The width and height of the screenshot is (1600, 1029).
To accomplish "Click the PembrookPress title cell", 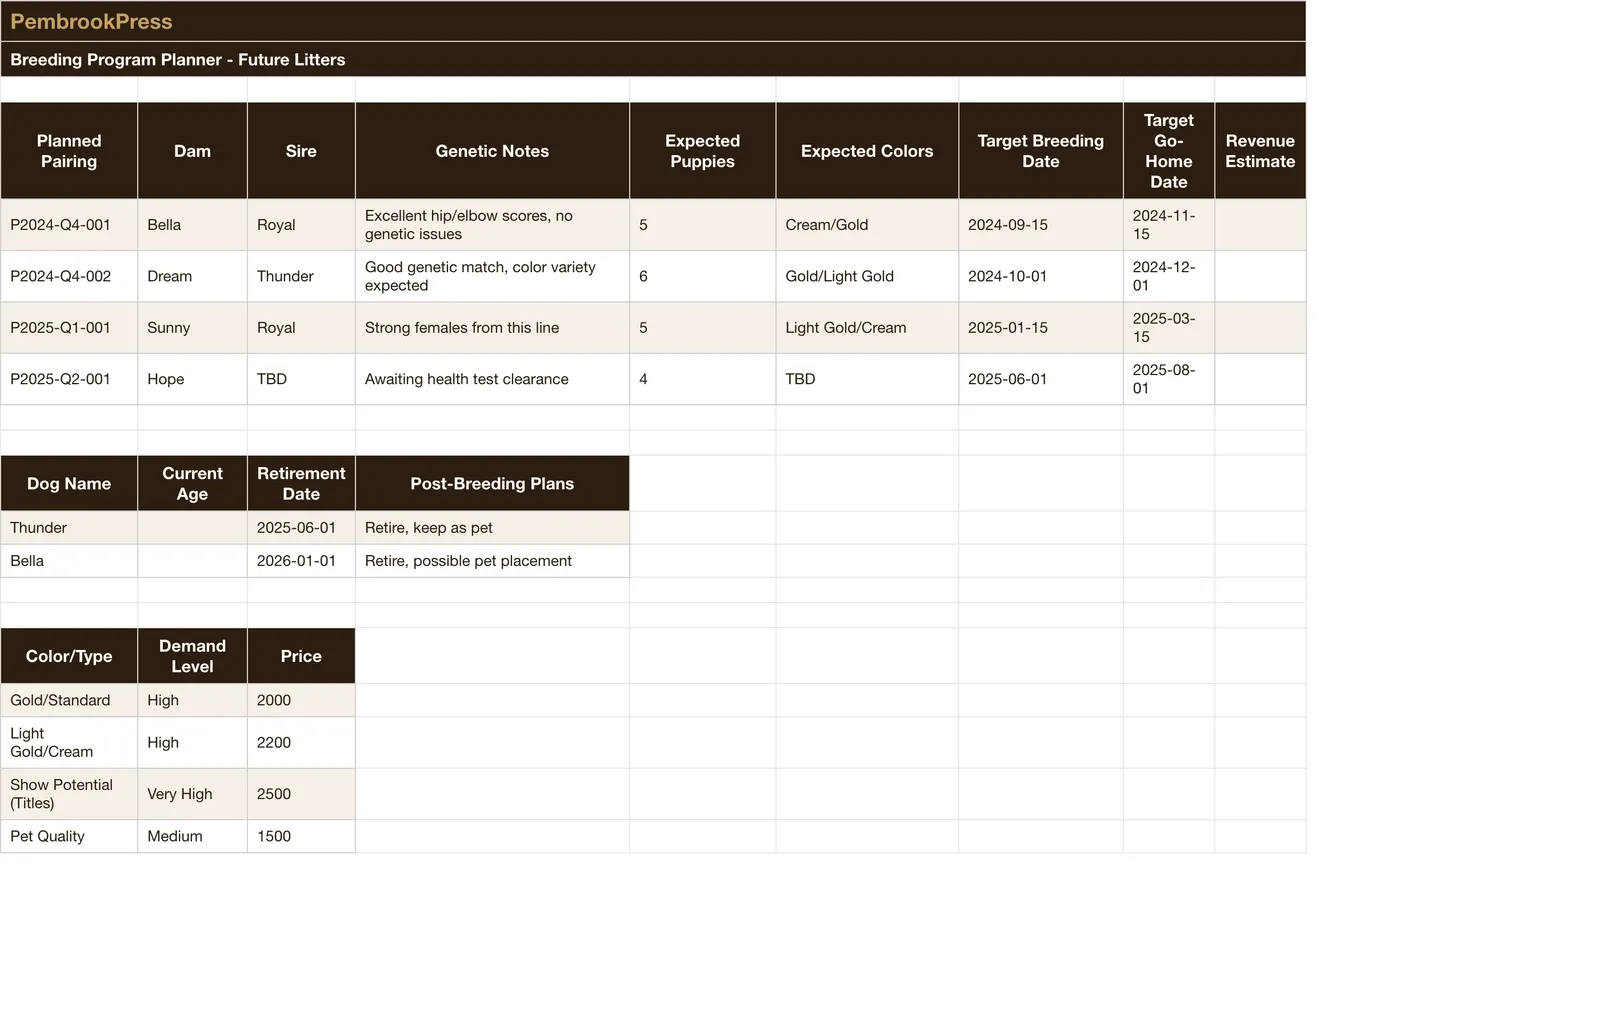I will click(653, 21).
